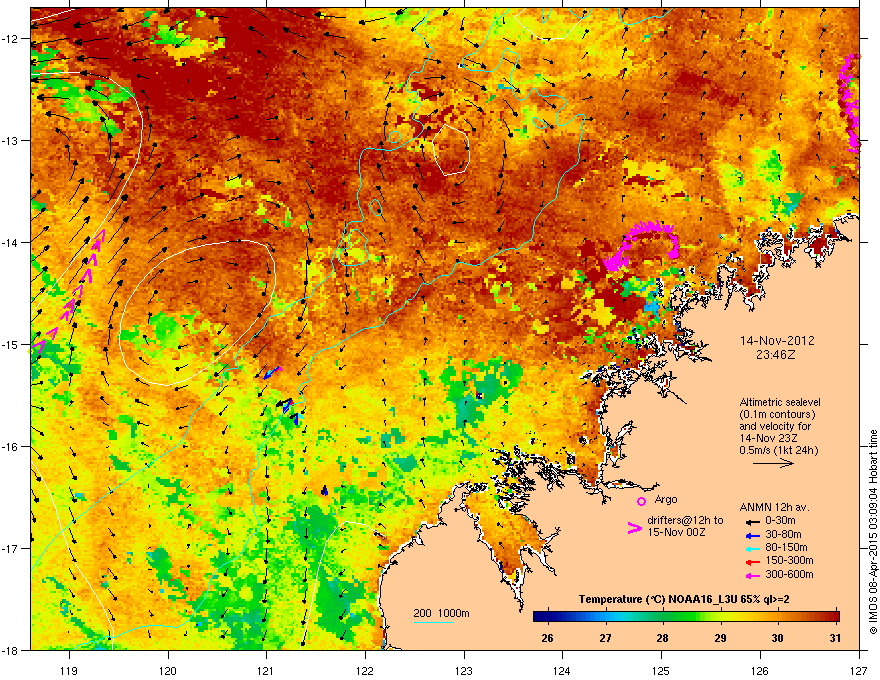This screenshot has height=680, width=880.
Task: Click the 300-600m depth label
Action: (x=789, y=574)
